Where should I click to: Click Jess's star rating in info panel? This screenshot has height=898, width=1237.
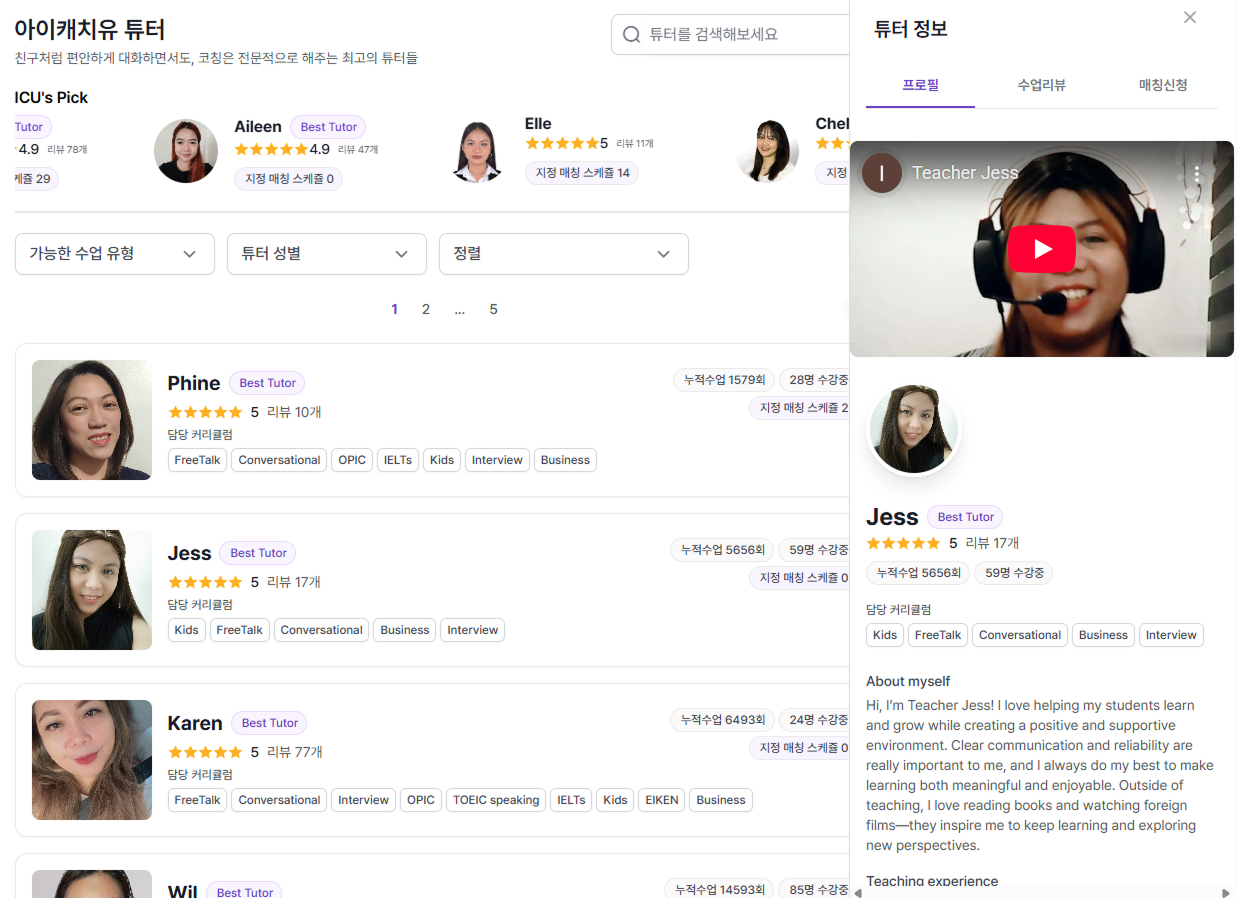pos(903,543)
